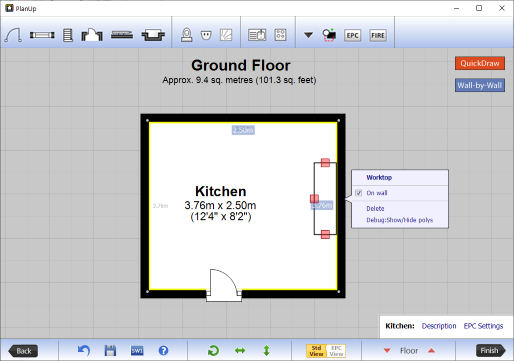Maximize the PlanUp window
Image resolution: width=514 pixels, height=361 pixels.
pos(479,8)
